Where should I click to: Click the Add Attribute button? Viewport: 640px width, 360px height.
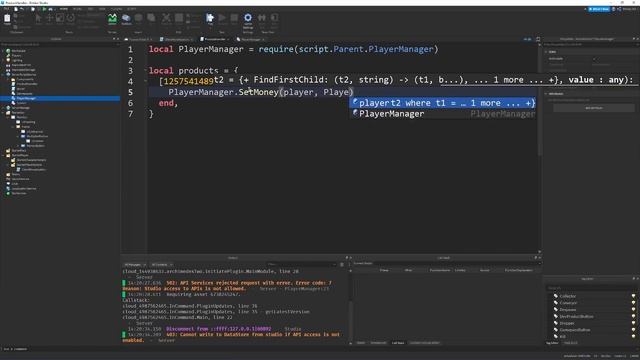pyautogui.click(x=594, y=108)
